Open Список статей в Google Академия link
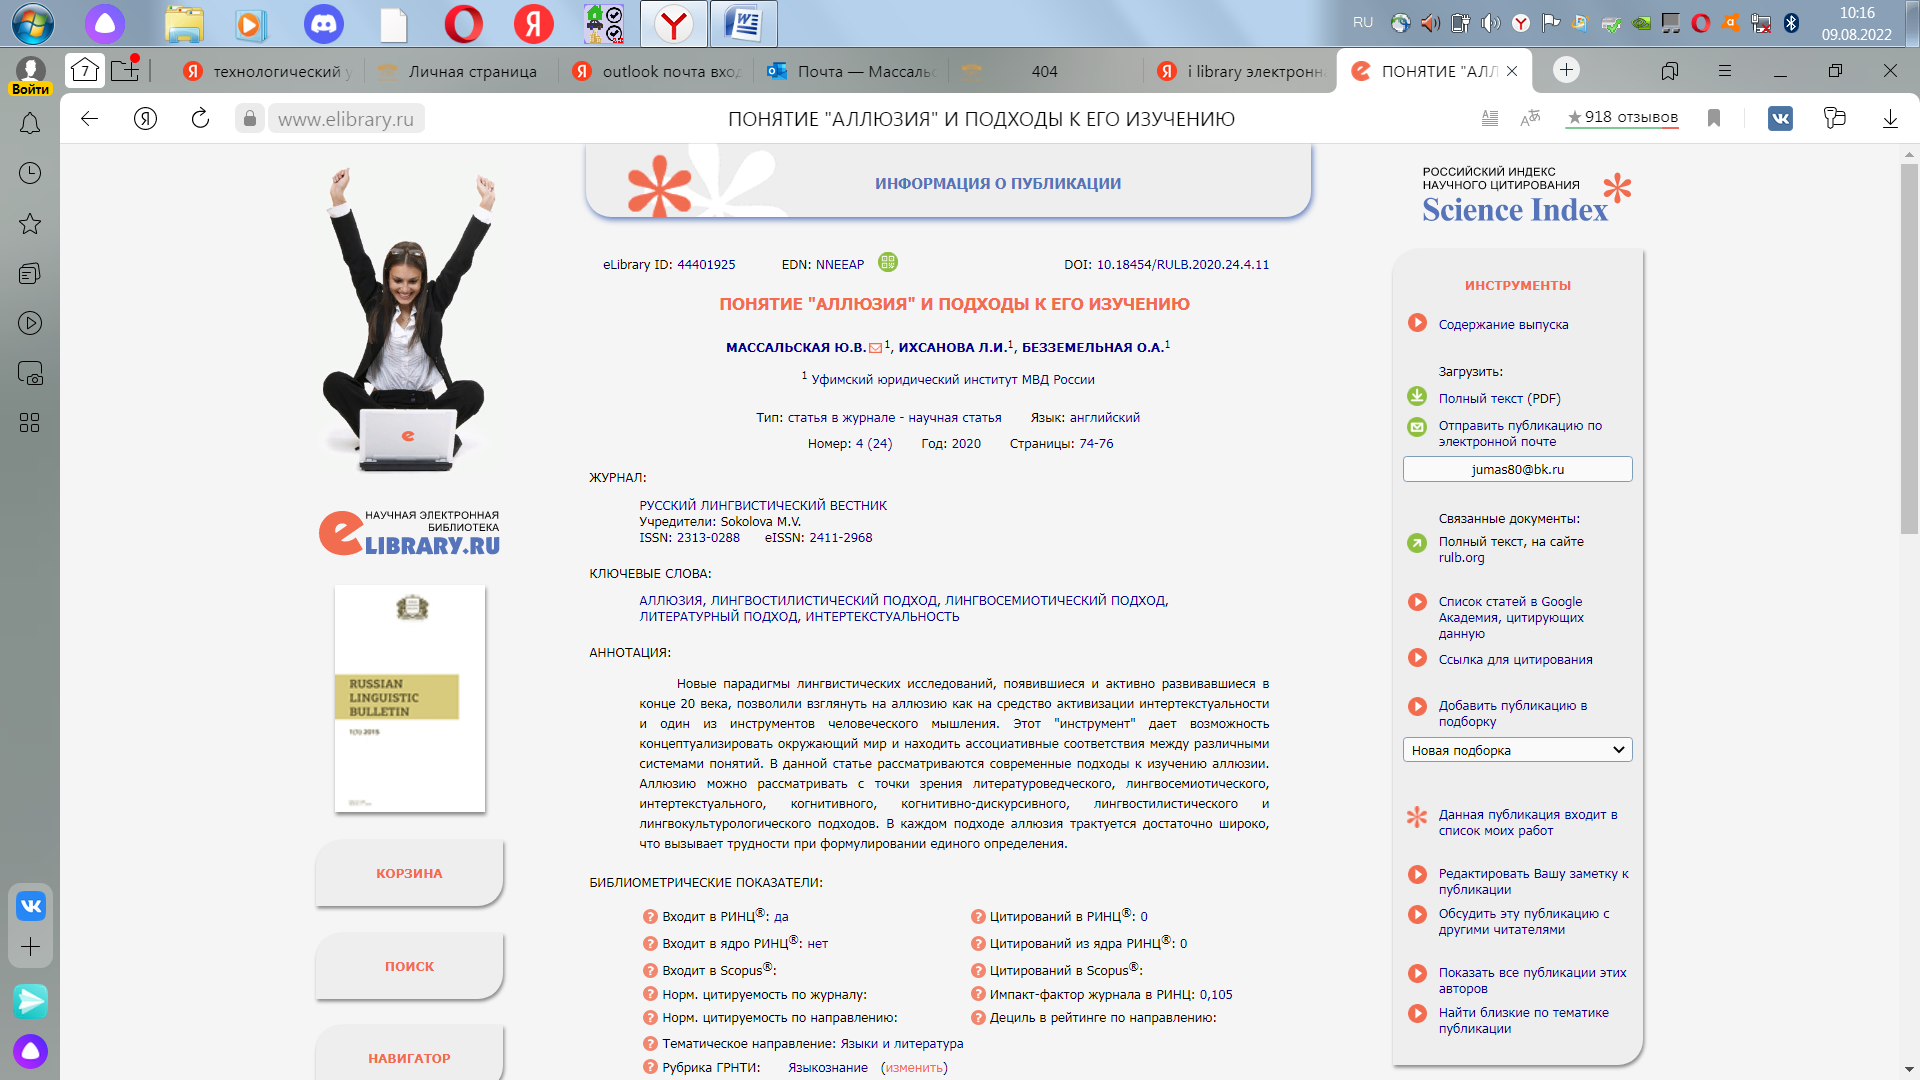This screenshot has height=1080, width=1920. tap(1511, 617)
